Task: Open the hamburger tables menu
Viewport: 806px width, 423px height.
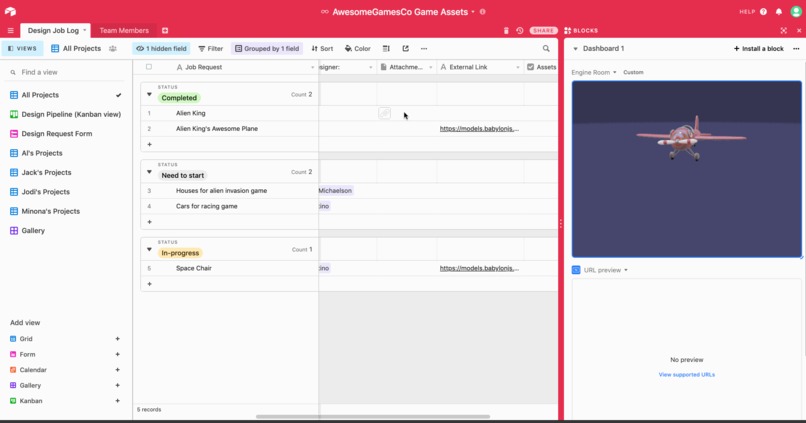Action: tap(10, 30)
